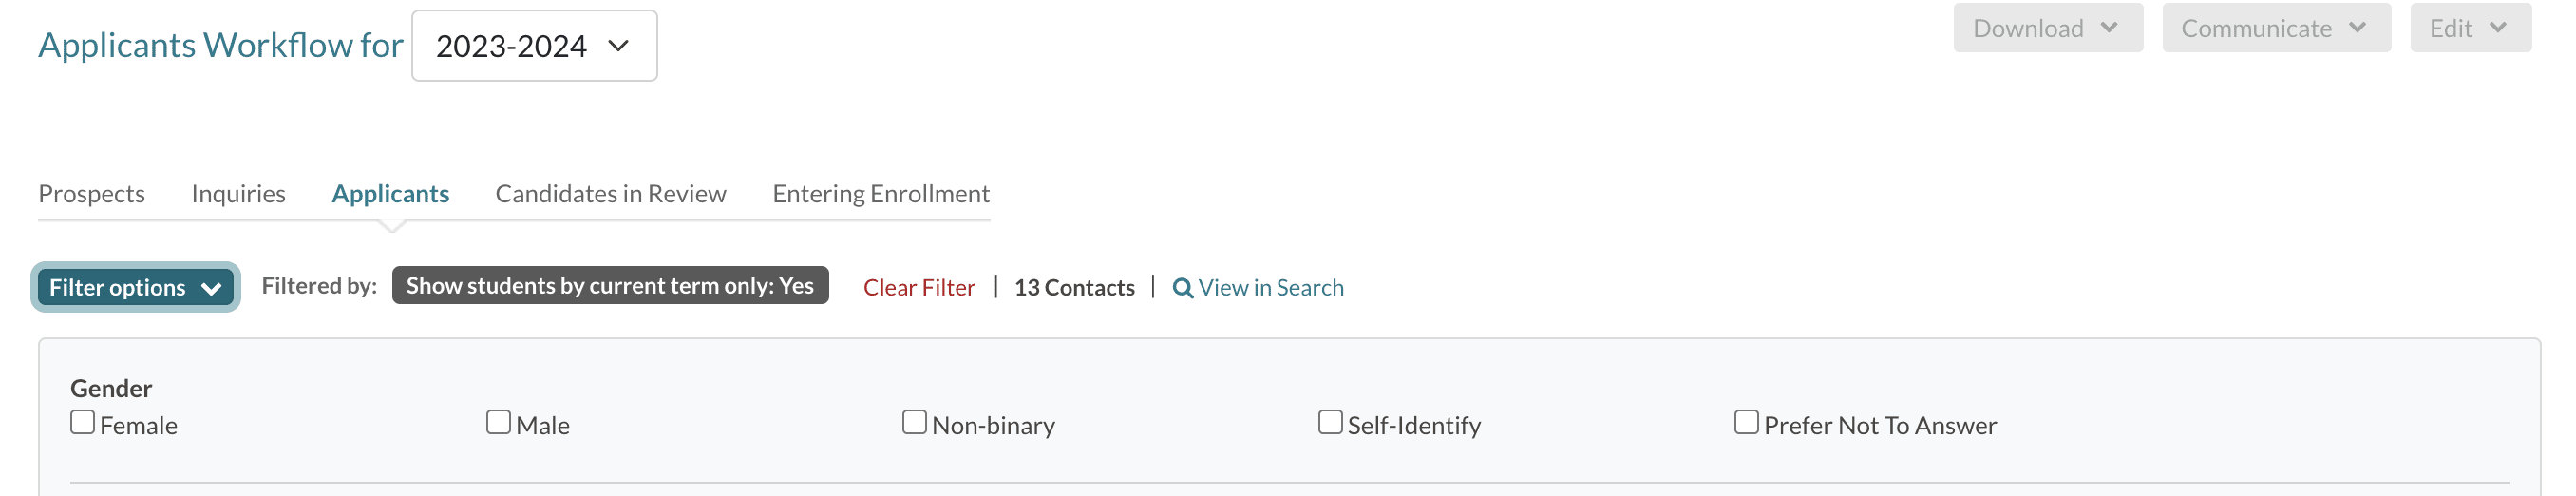
Task: Expand the Download dropdown menu
Action: point(2047,28)
